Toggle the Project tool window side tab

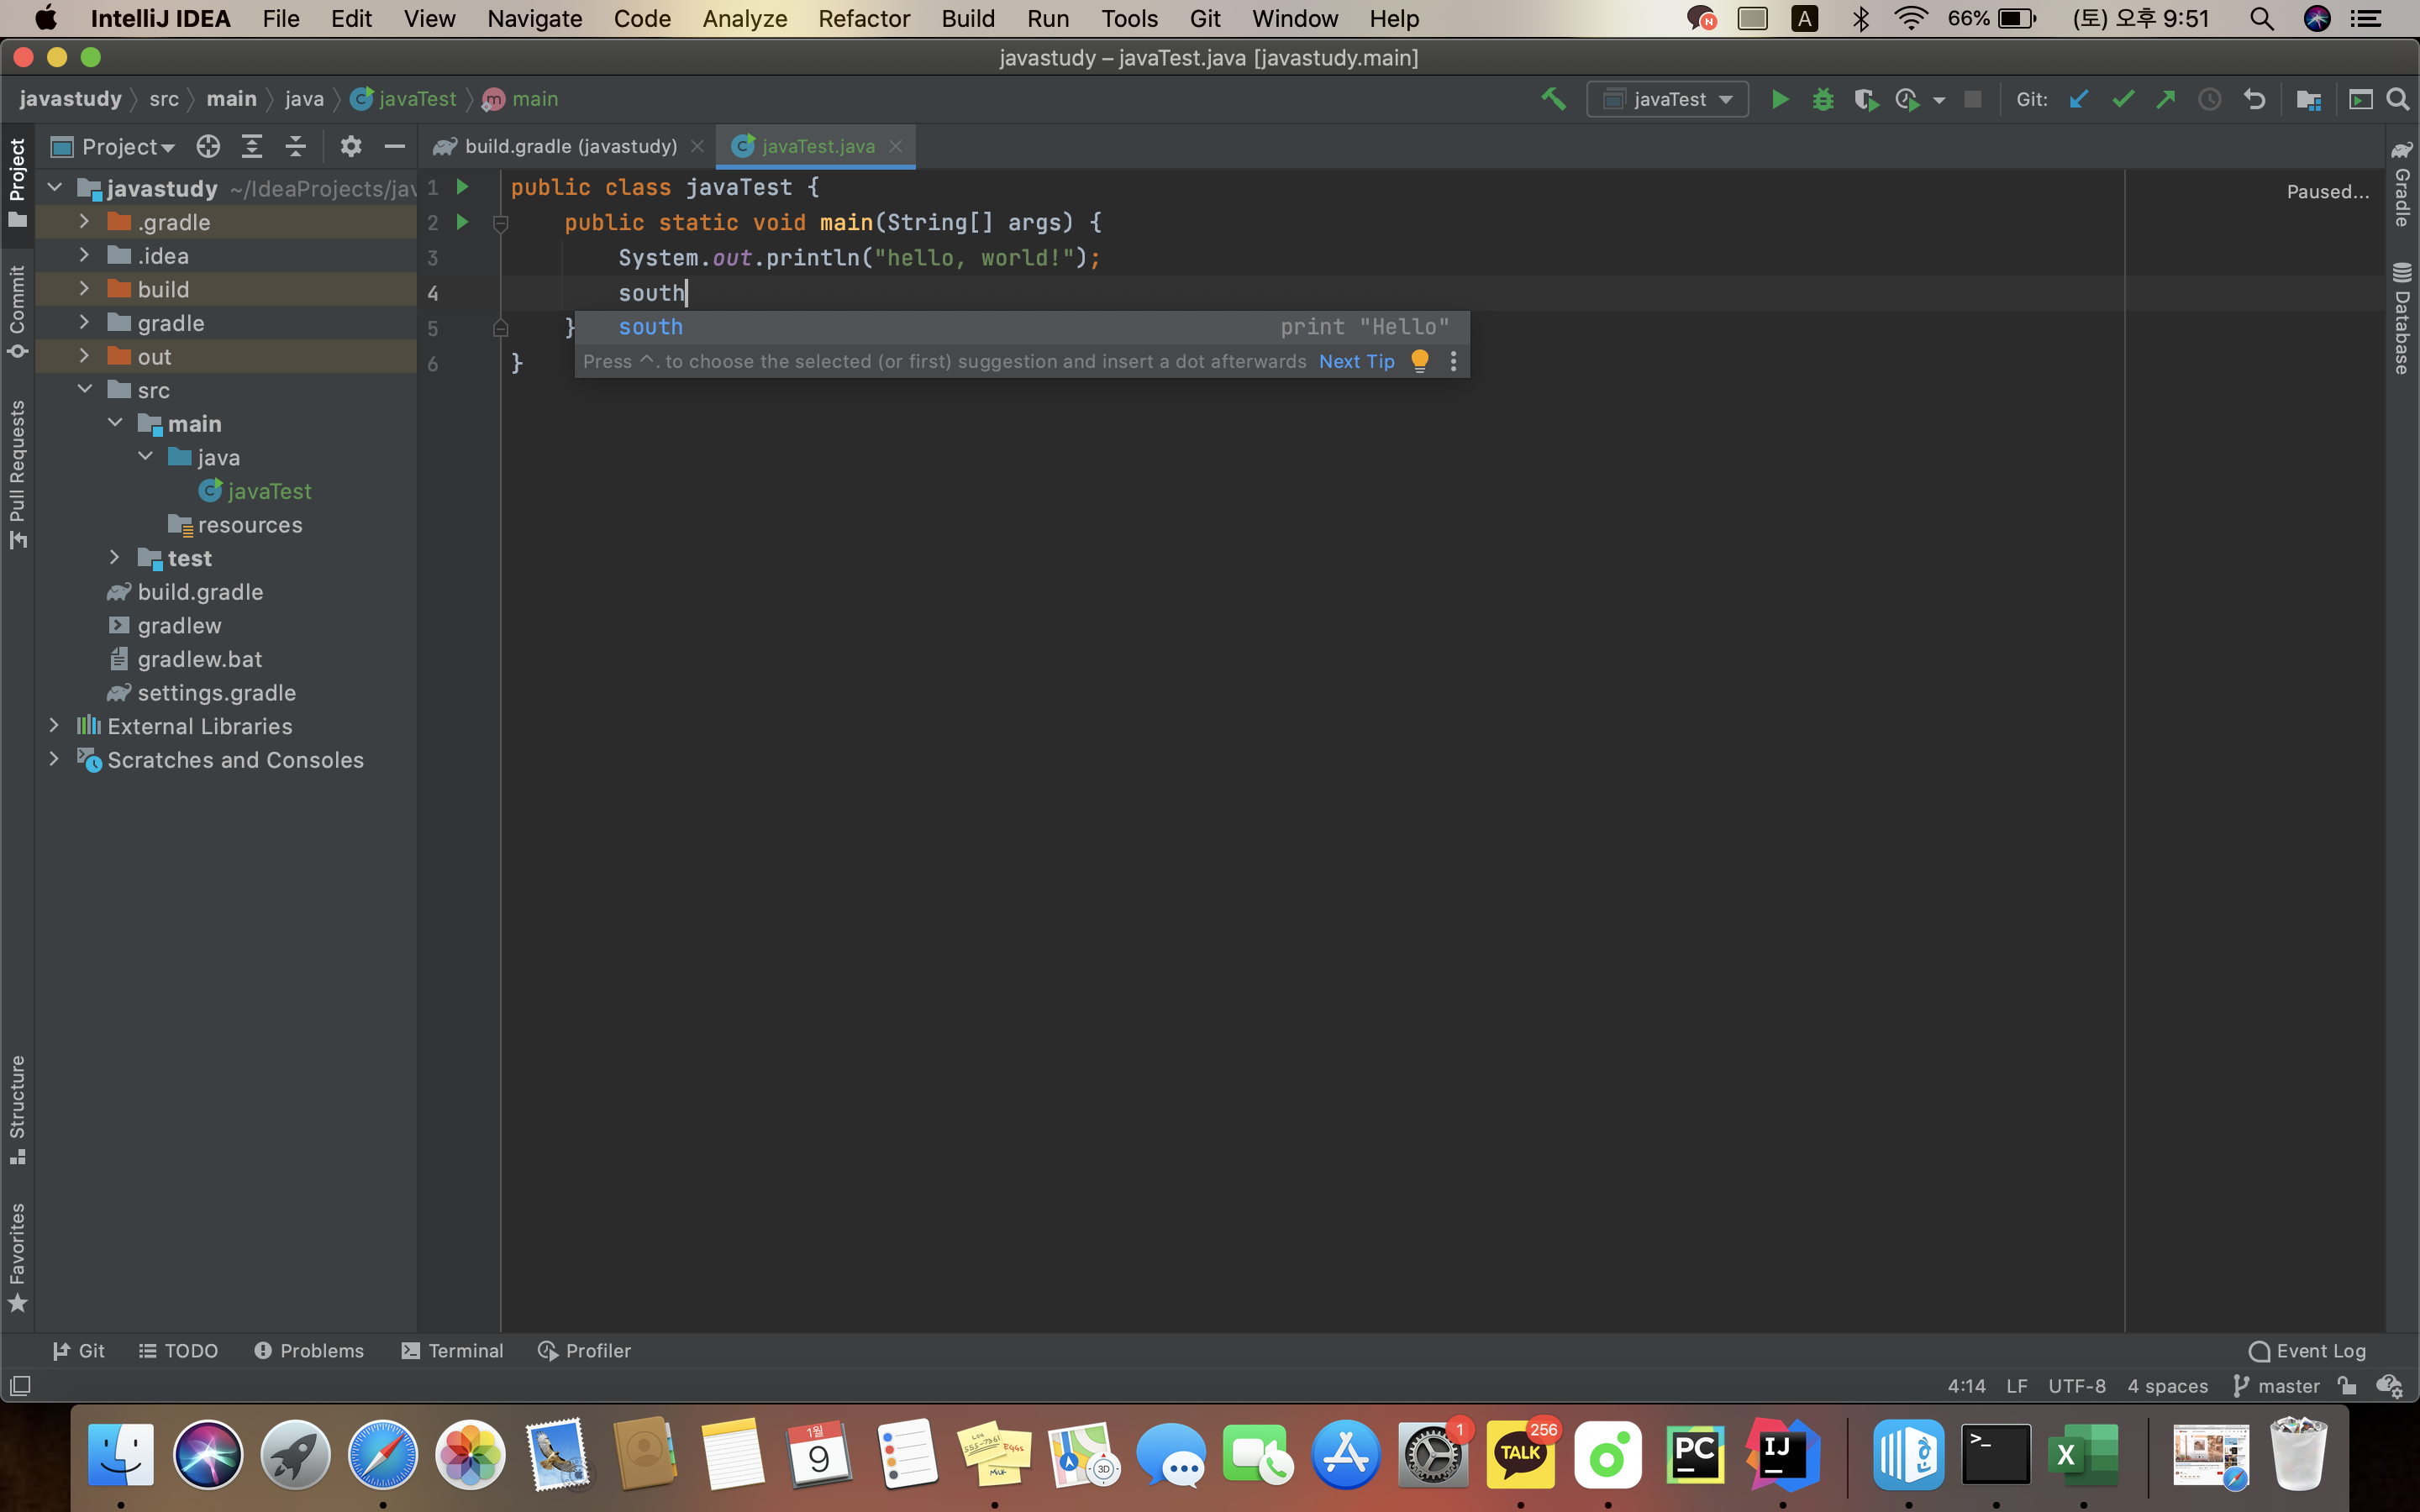tap(17, 183)
